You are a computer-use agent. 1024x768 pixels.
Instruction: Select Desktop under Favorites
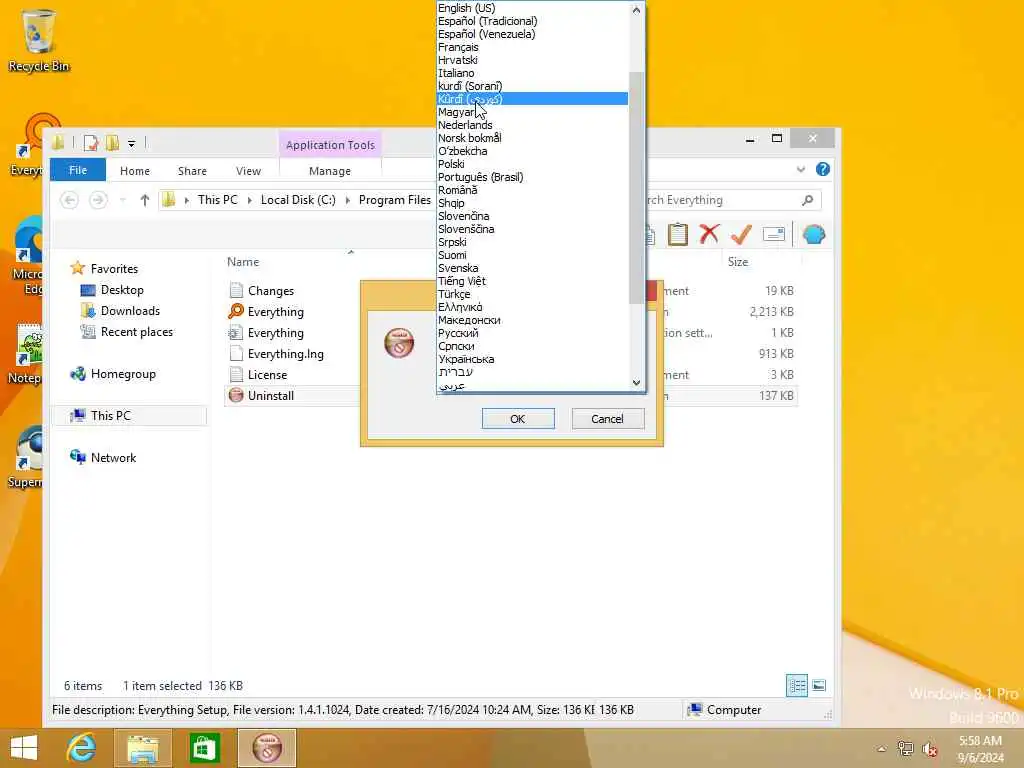point(121,290)
